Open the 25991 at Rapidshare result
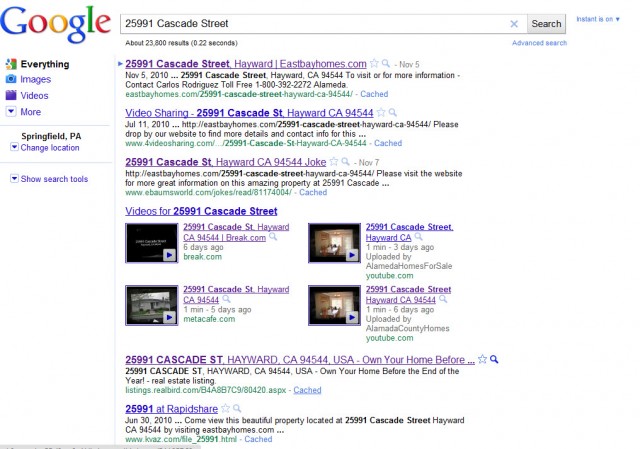This screenshot has width=640, height=449. [171, 409]
